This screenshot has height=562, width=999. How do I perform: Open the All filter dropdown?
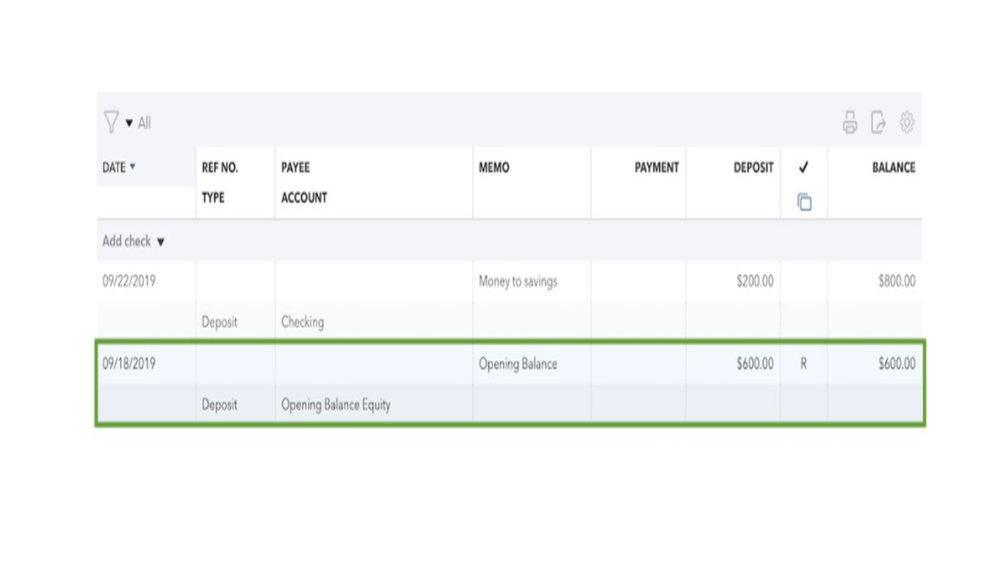(138, 123)
